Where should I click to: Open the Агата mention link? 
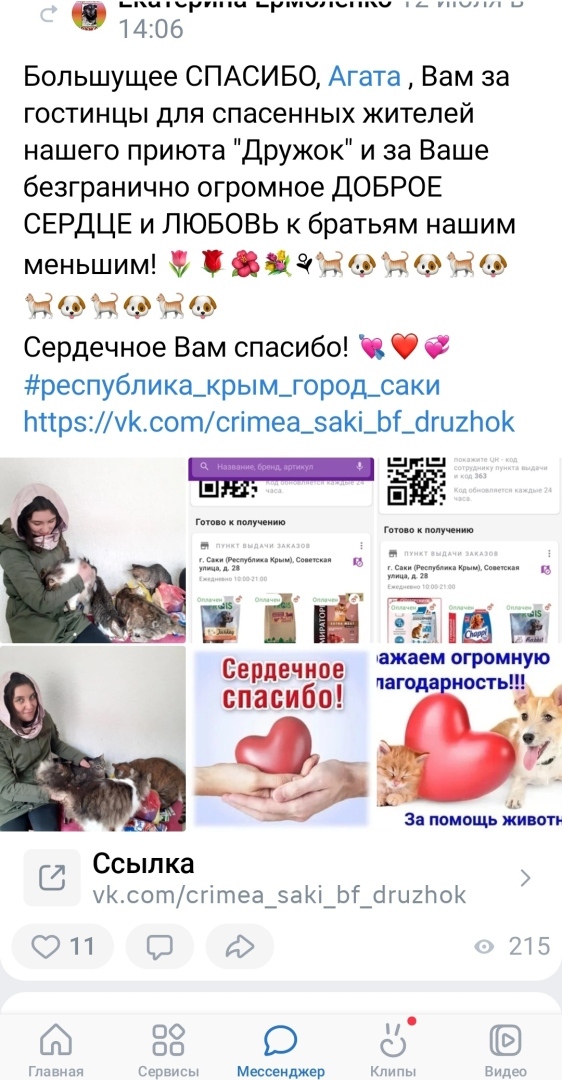click(364, 76)
